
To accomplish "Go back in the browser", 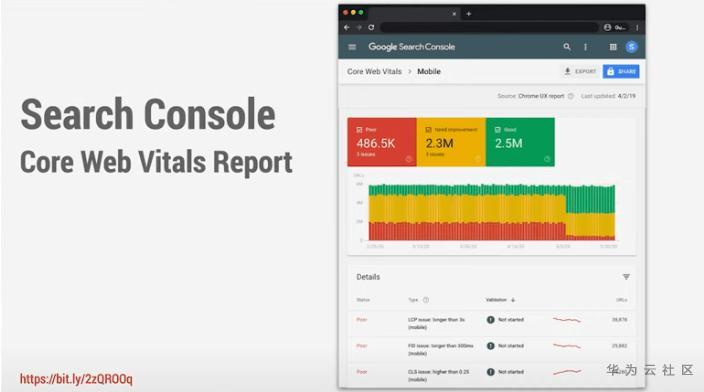I will point(347,27).
